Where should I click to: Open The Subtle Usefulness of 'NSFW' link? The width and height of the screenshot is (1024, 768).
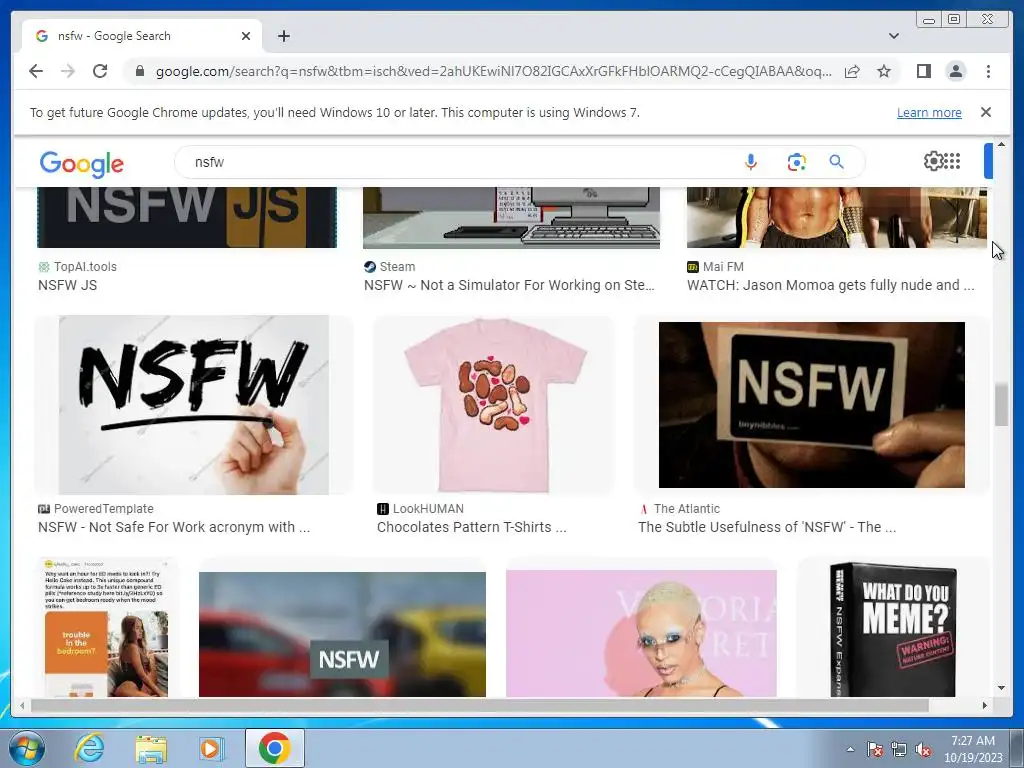(767, 527)
